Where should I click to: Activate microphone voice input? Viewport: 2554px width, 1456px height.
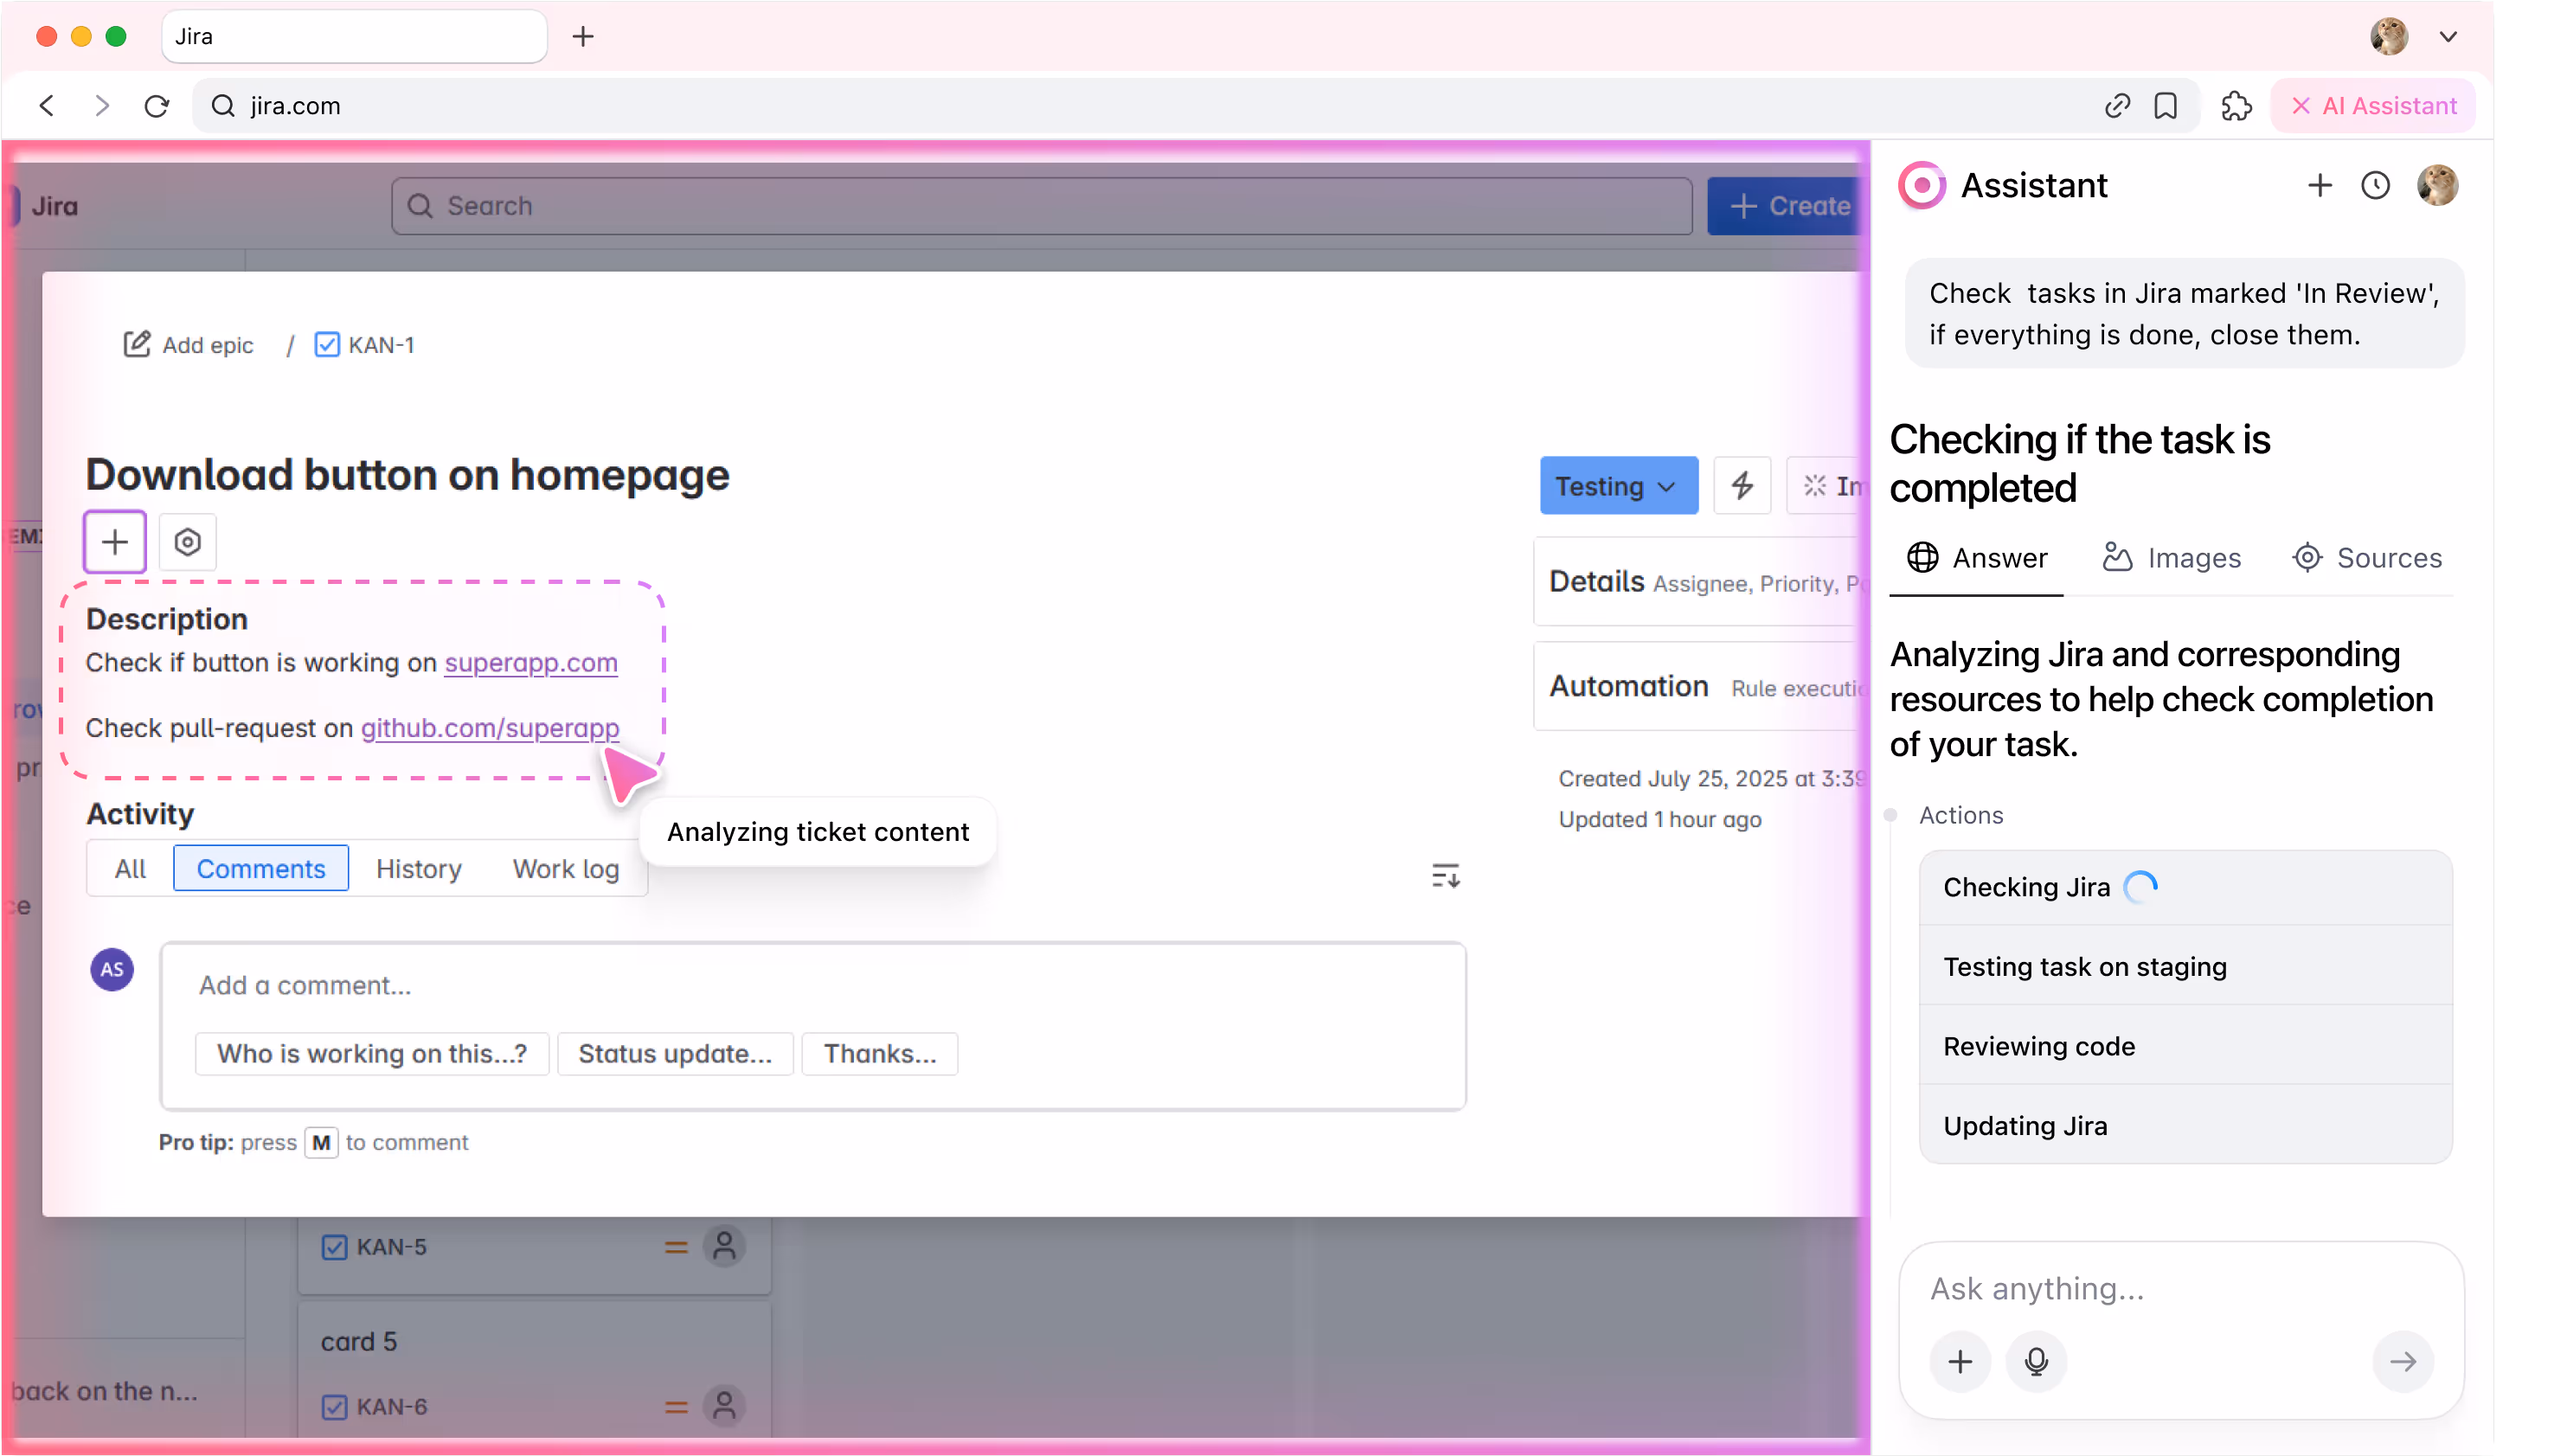click(x=2036, y=1361)
